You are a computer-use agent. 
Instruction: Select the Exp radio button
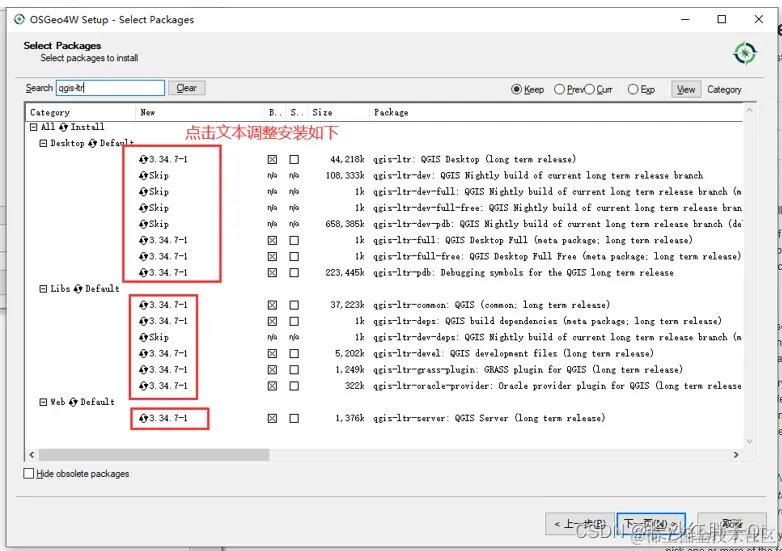click(633, 89)
